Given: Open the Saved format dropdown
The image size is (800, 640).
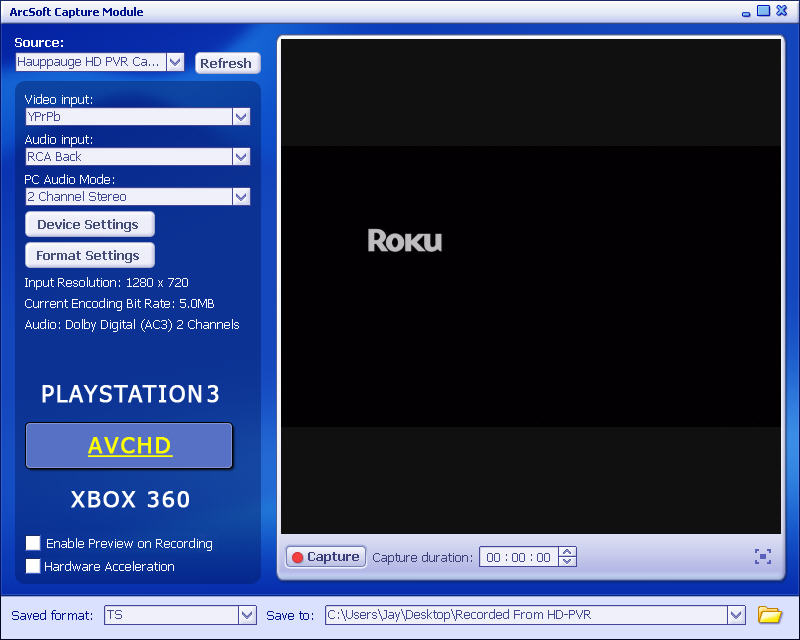Looking at the screenshot, I should [x=247, y=615].
